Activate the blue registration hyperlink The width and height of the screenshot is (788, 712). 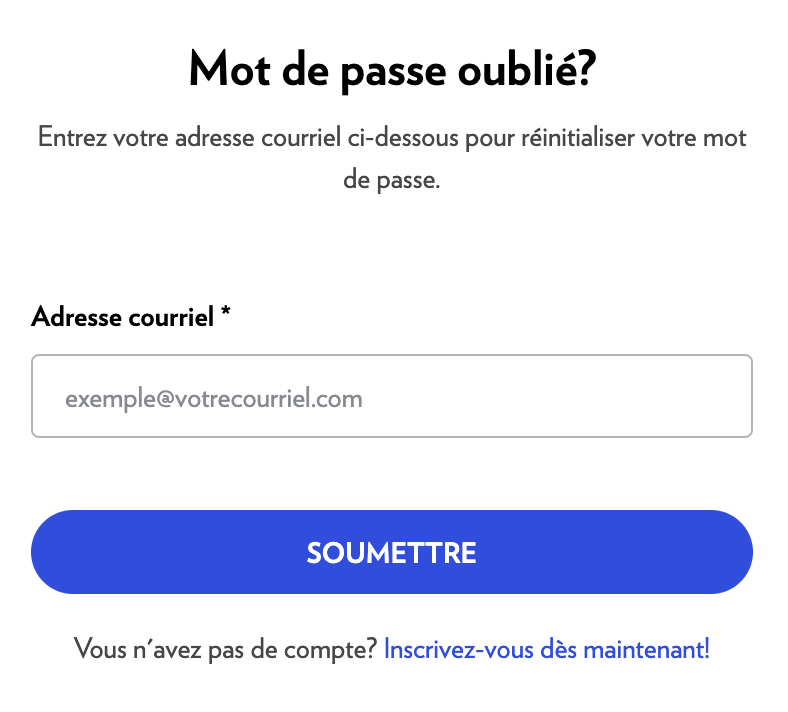546,649
